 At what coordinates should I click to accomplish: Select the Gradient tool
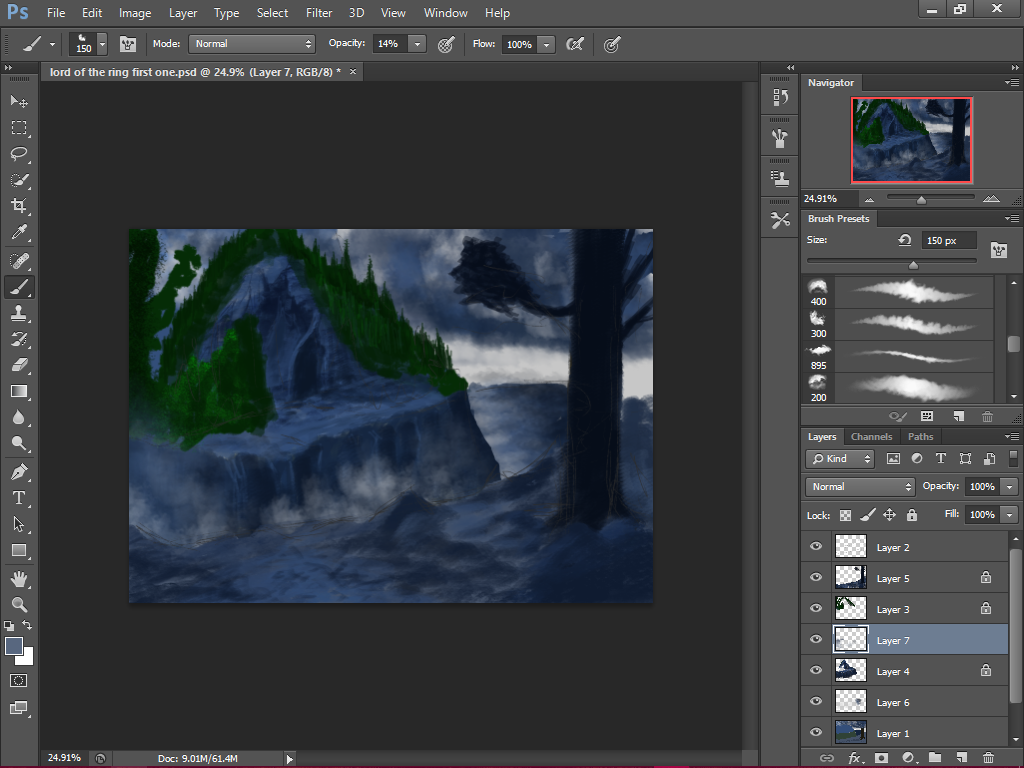click(19, 391)
